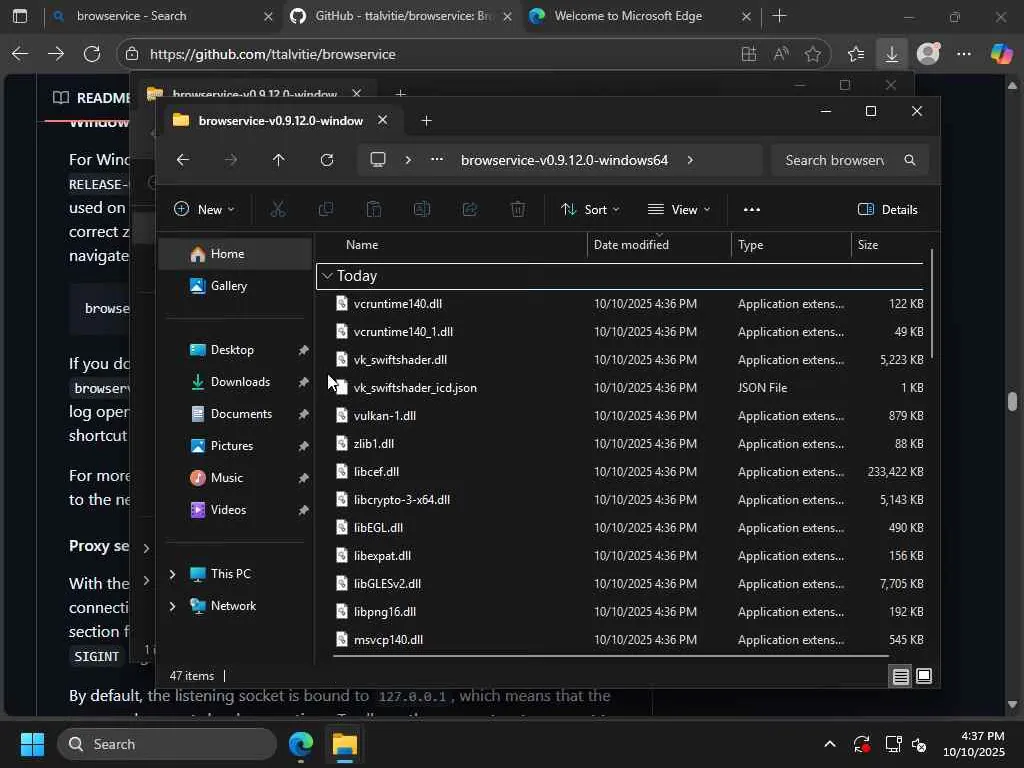
Task: Open the Sort dropdown menu
Action: pos(590,209)
